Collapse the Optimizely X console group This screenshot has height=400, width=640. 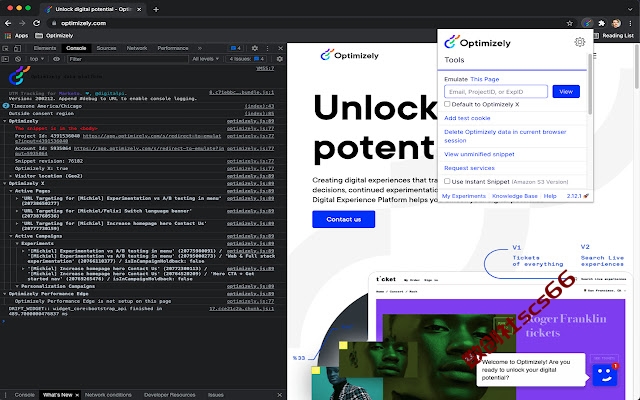click(5, 183)
